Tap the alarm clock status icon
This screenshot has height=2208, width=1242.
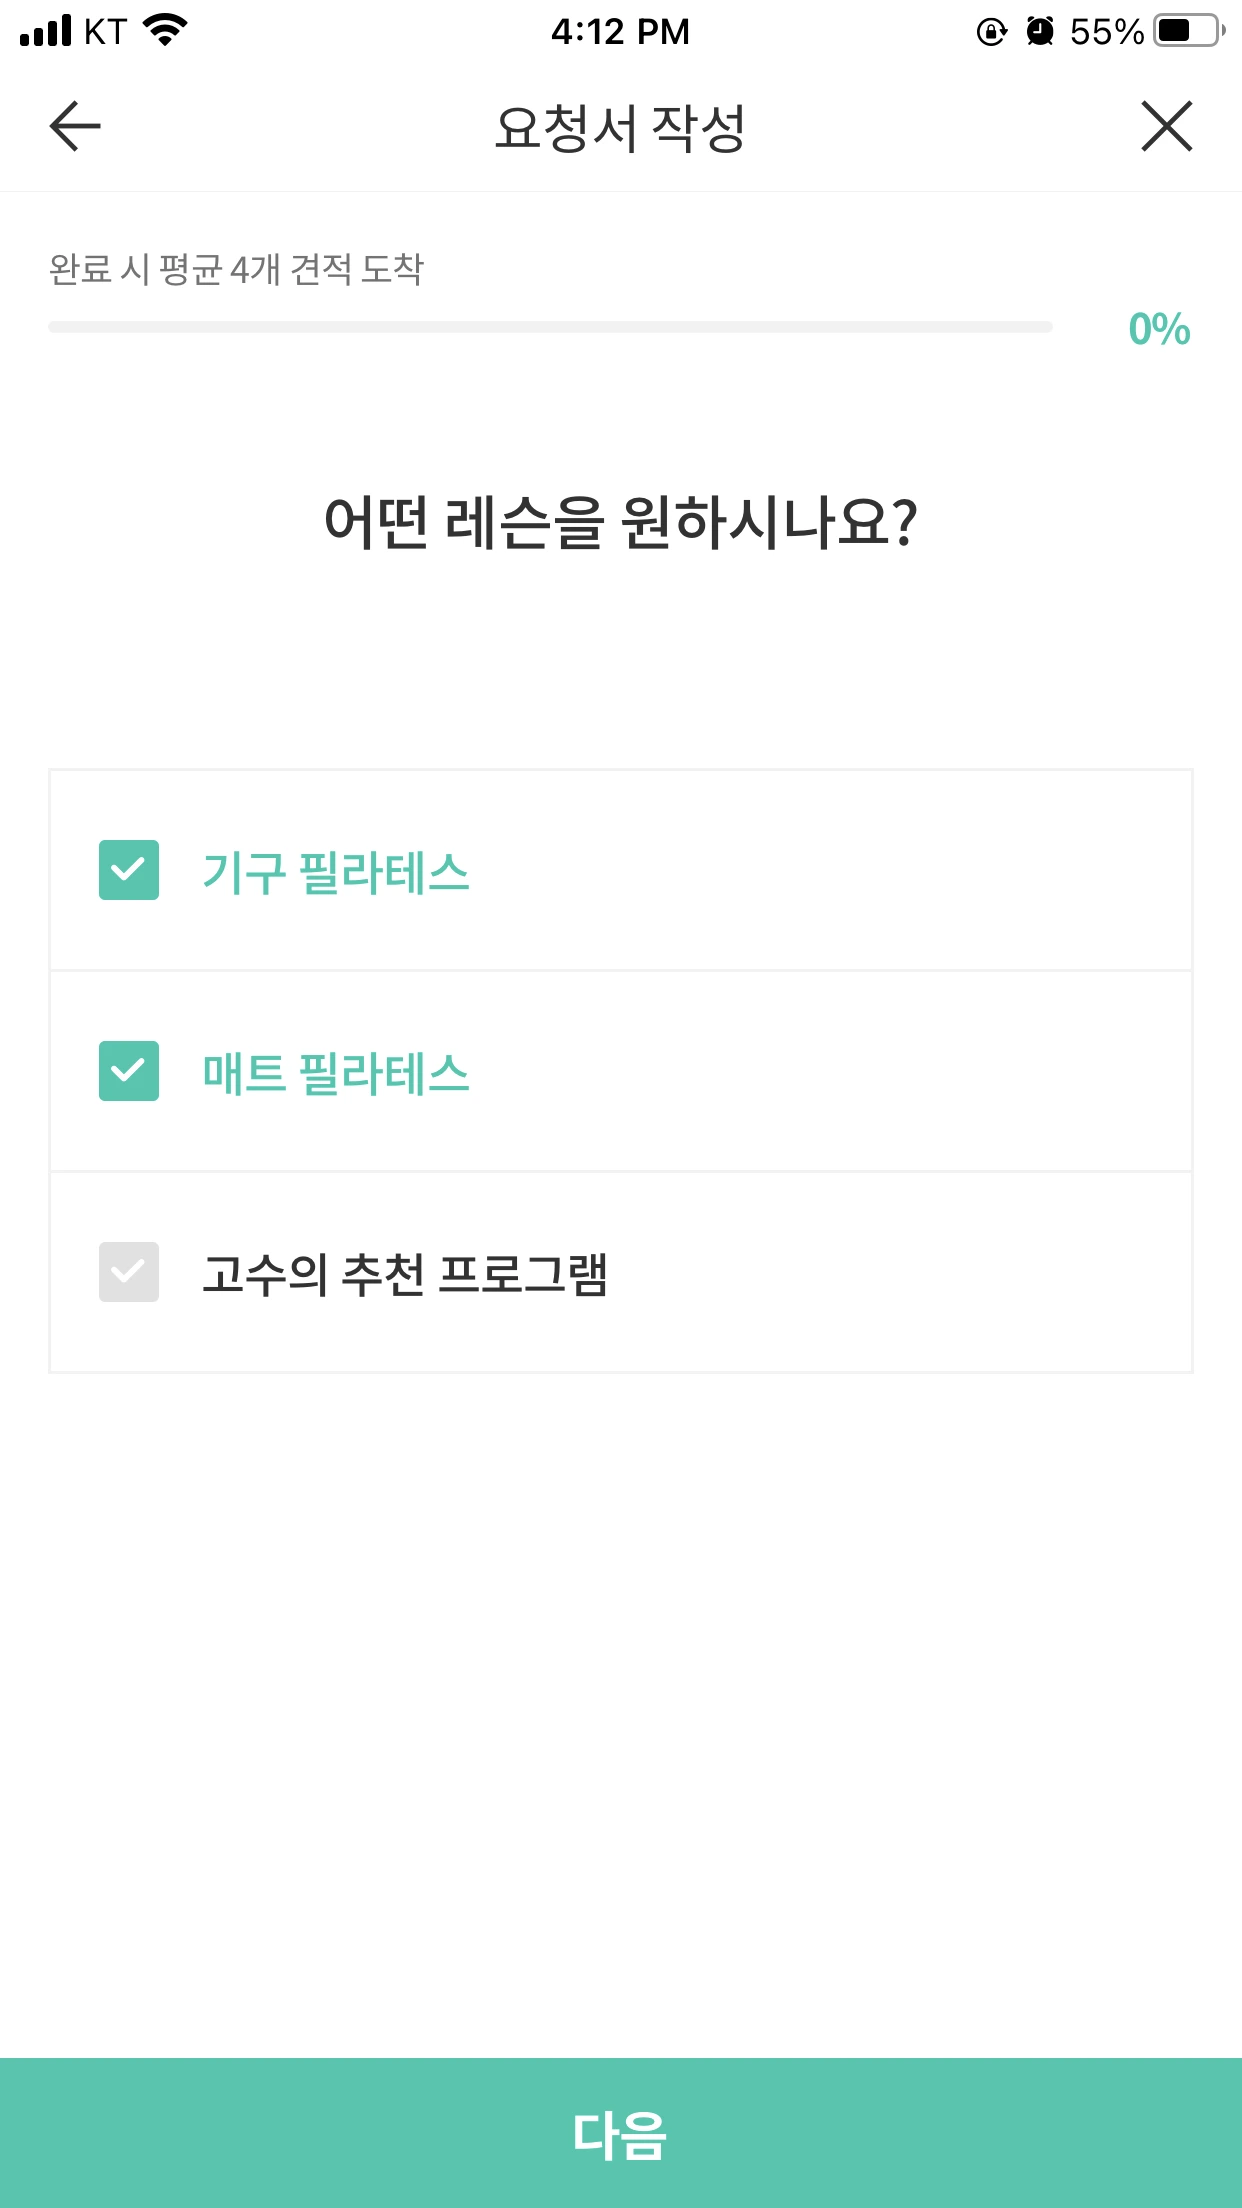coord(1040,32)
